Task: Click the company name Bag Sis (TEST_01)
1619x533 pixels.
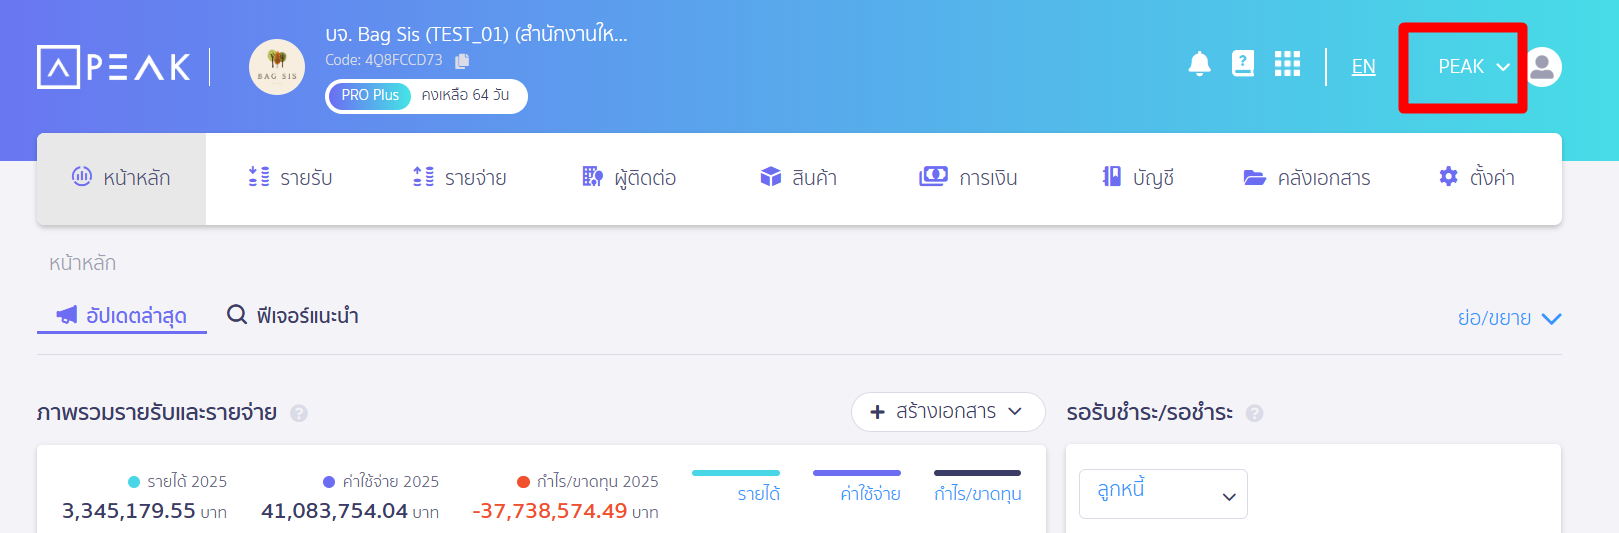Action: [476, 34]
